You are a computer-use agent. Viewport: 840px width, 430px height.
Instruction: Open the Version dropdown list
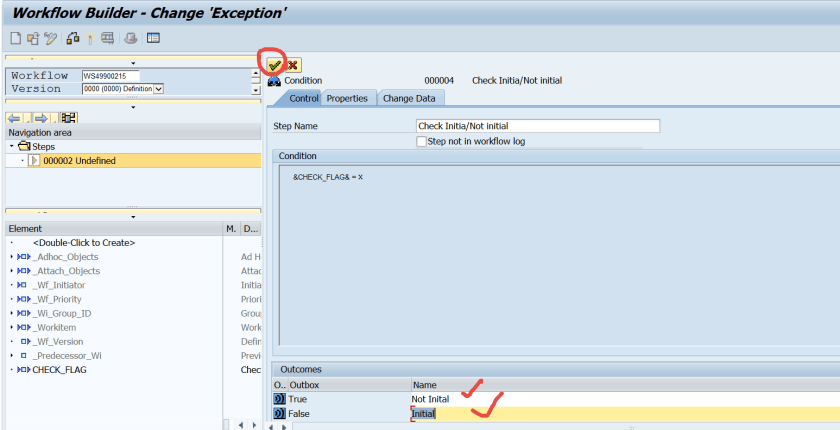[158, 89]
